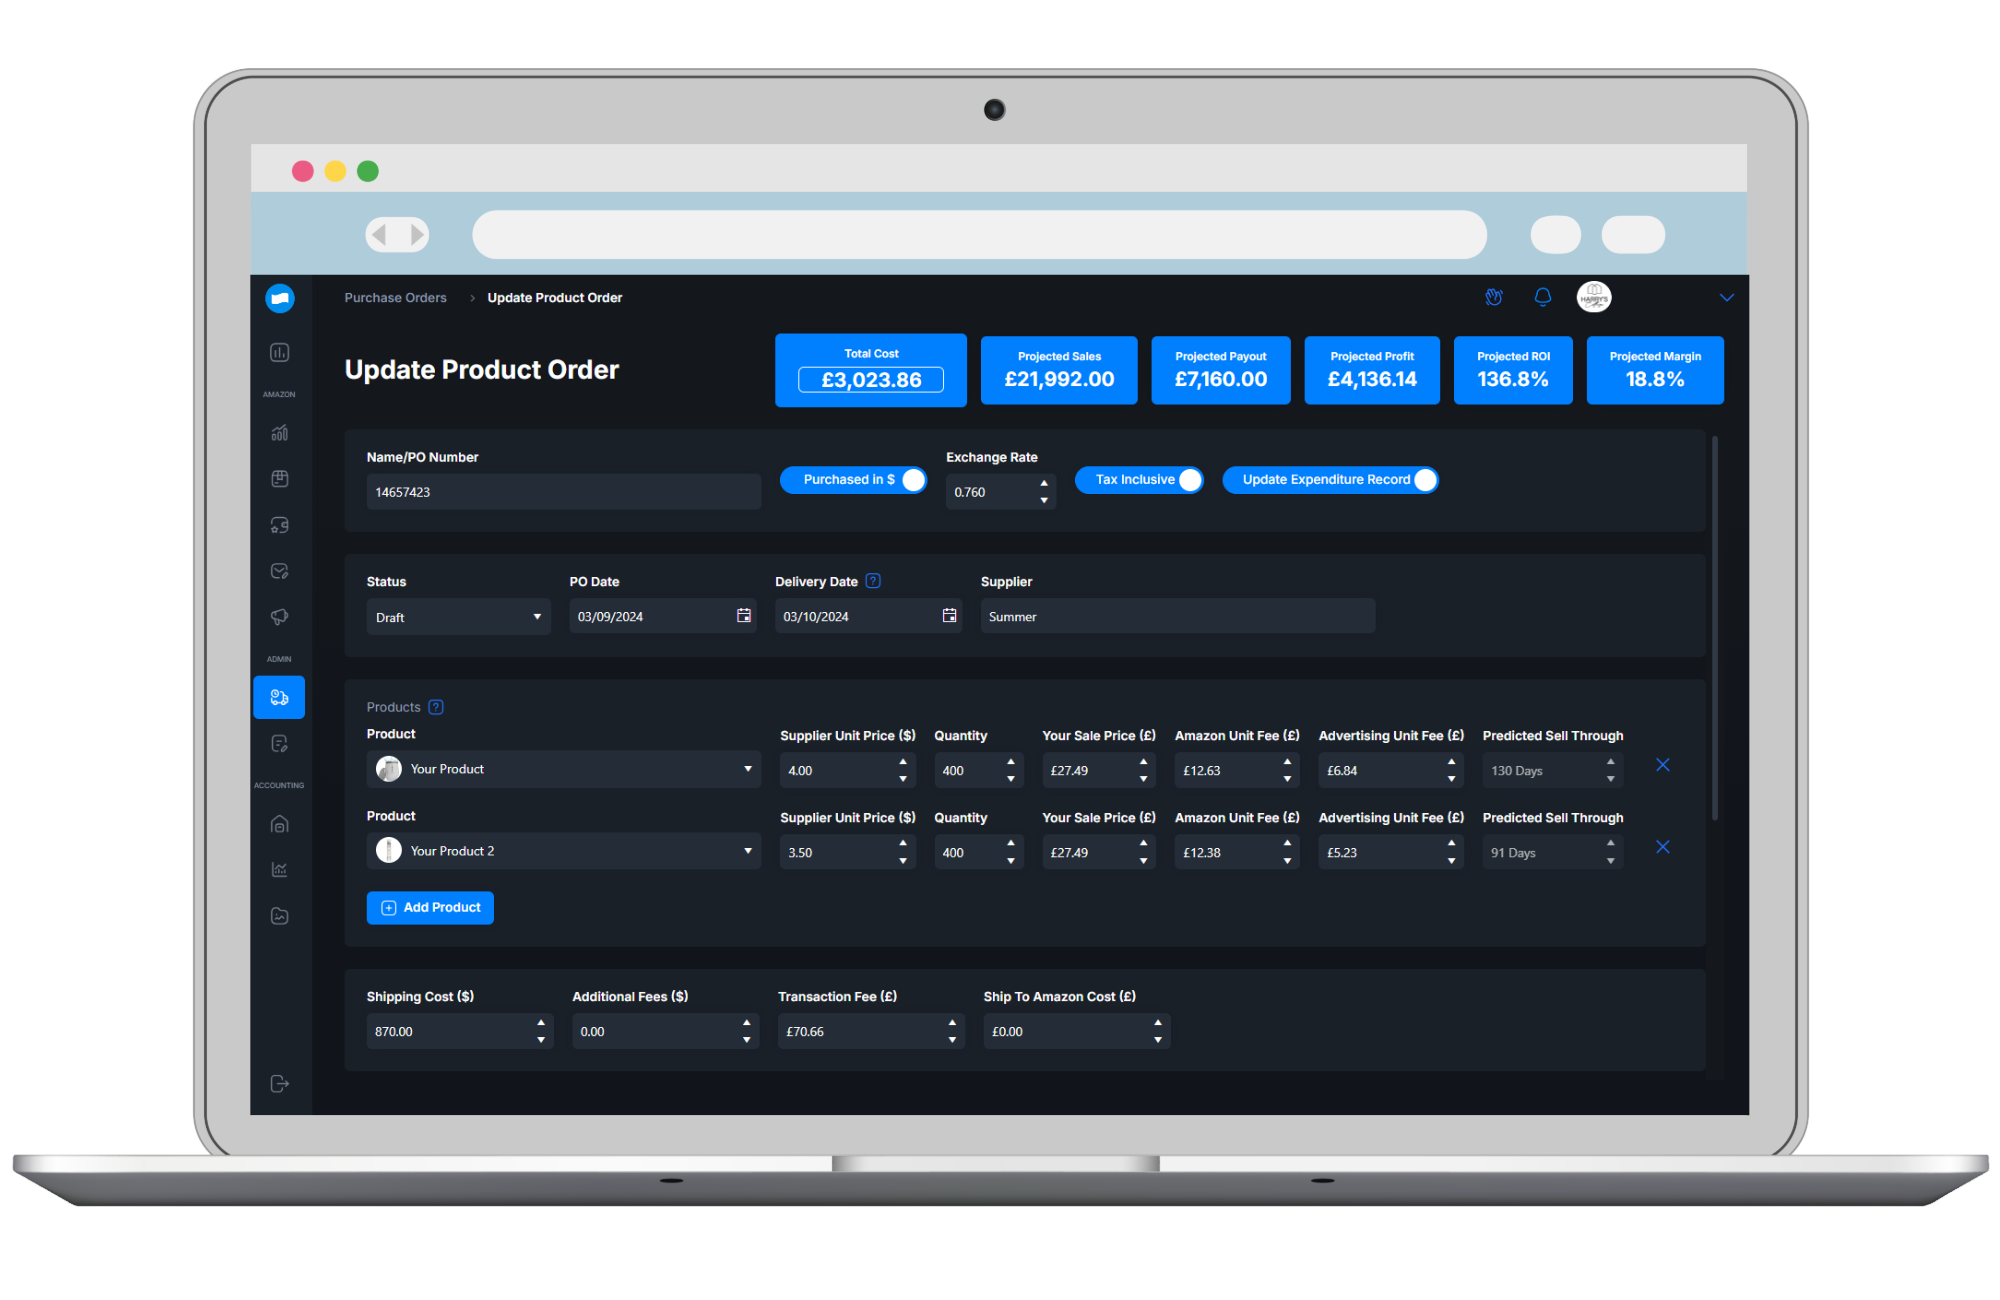Open the PO Date calendar picker

744,616
